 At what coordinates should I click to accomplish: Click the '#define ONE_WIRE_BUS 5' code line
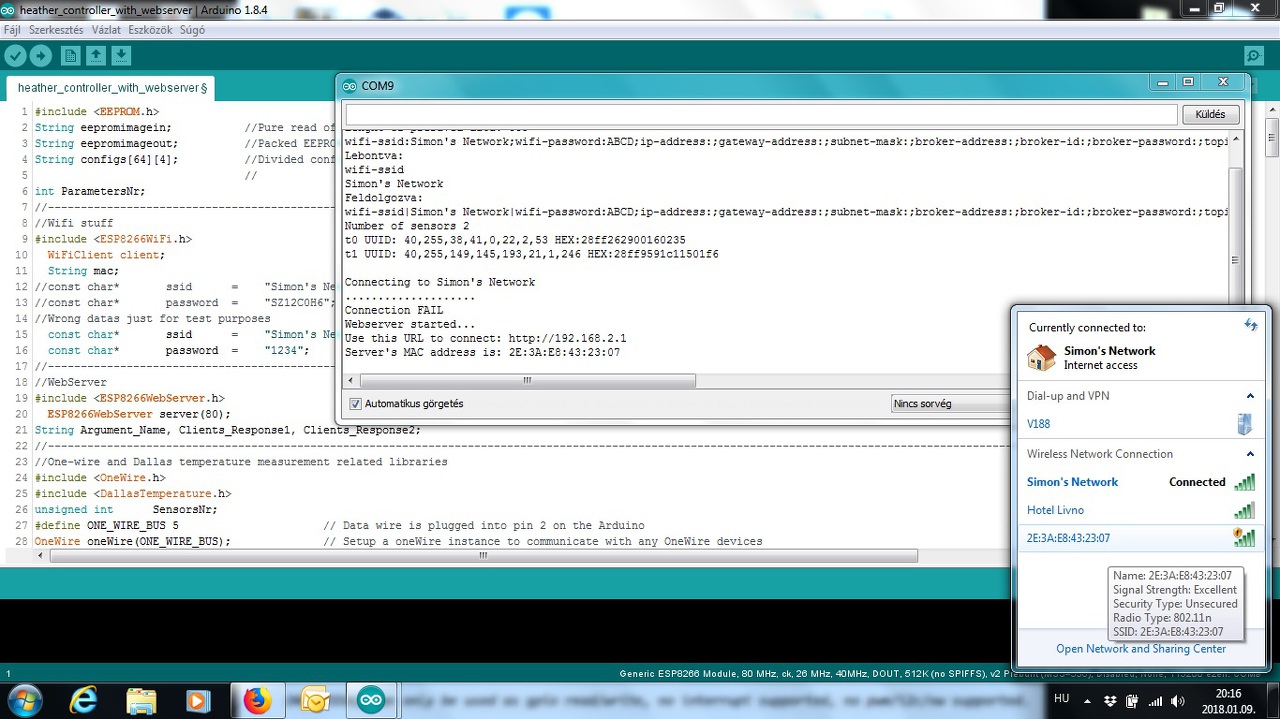[107, 526]
